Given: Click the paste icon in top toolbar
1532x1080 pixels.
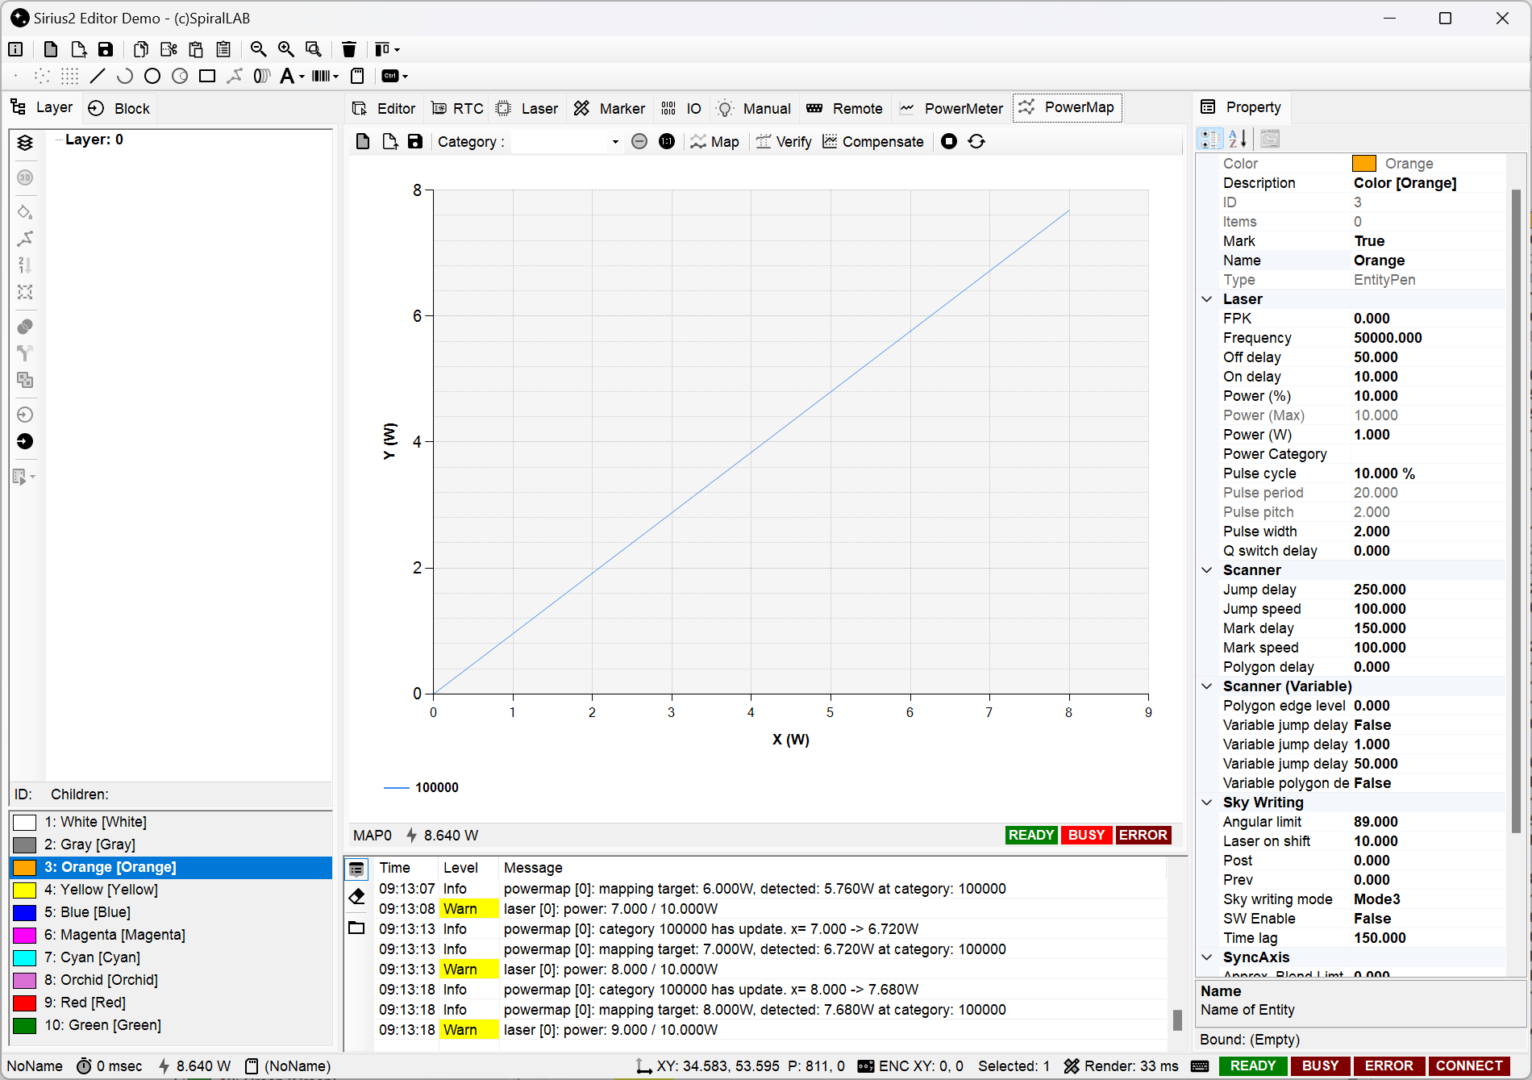Looking at the screenshot, I should pyautogui.click(x=196, y=49).
